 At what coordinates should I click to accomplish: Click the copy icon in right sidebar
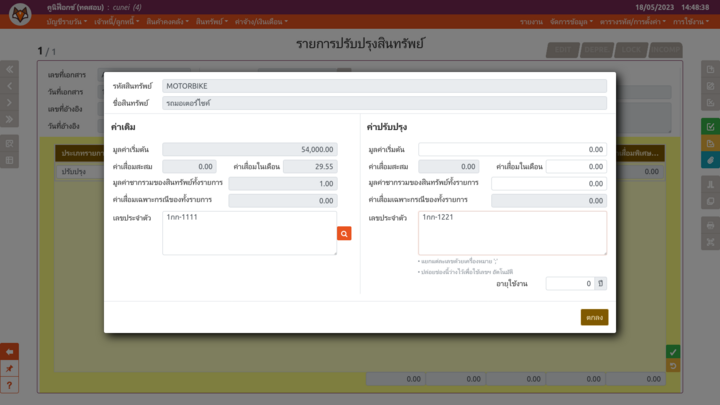[x=710, y=201]
